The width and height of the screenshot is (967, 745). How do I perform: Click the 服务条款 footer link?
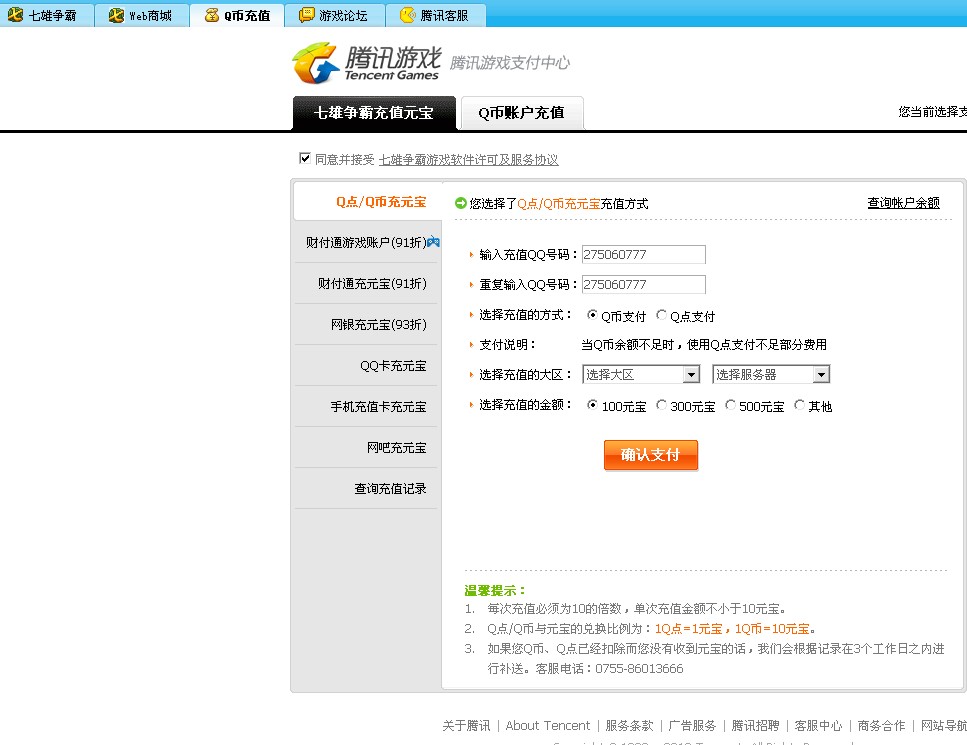(x=629, y=726)
